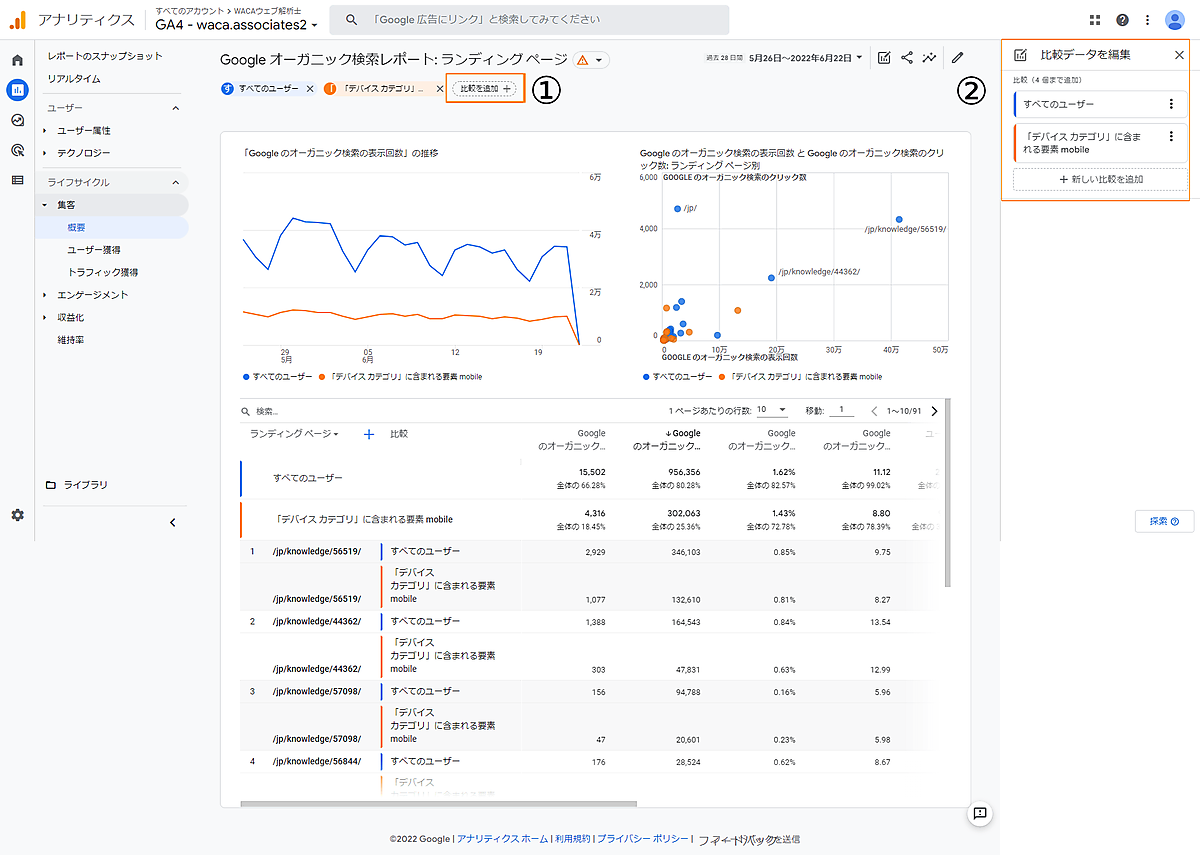This screenshot has height=855, width=1200.
Task: Open リアルタイム report
Action: tap(74, 79)
